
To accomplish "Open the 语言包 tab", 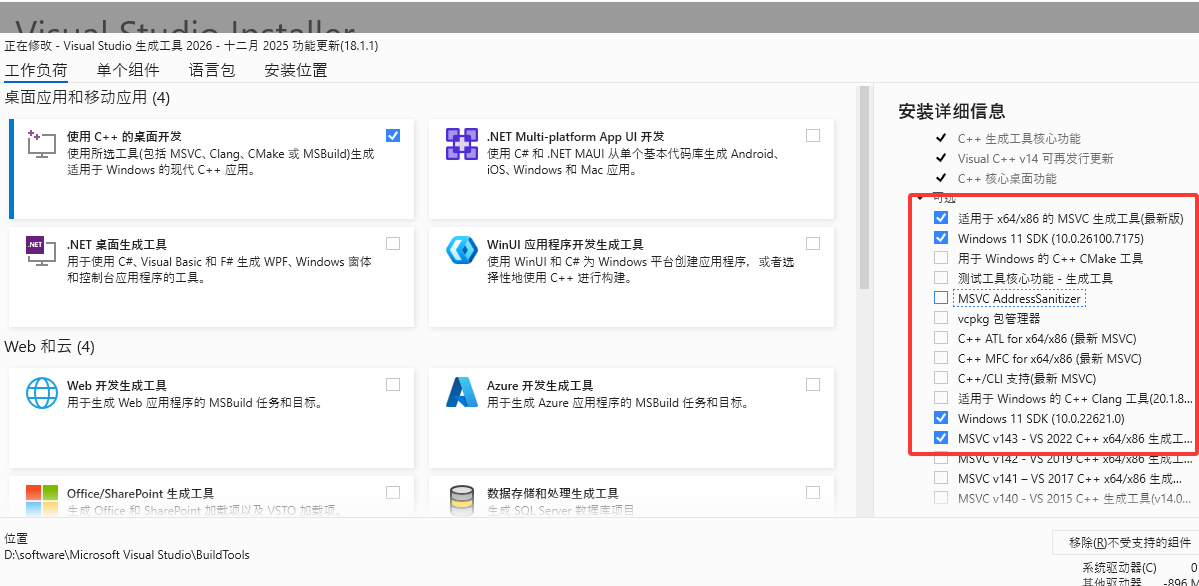I will click(x=212, y=70).
